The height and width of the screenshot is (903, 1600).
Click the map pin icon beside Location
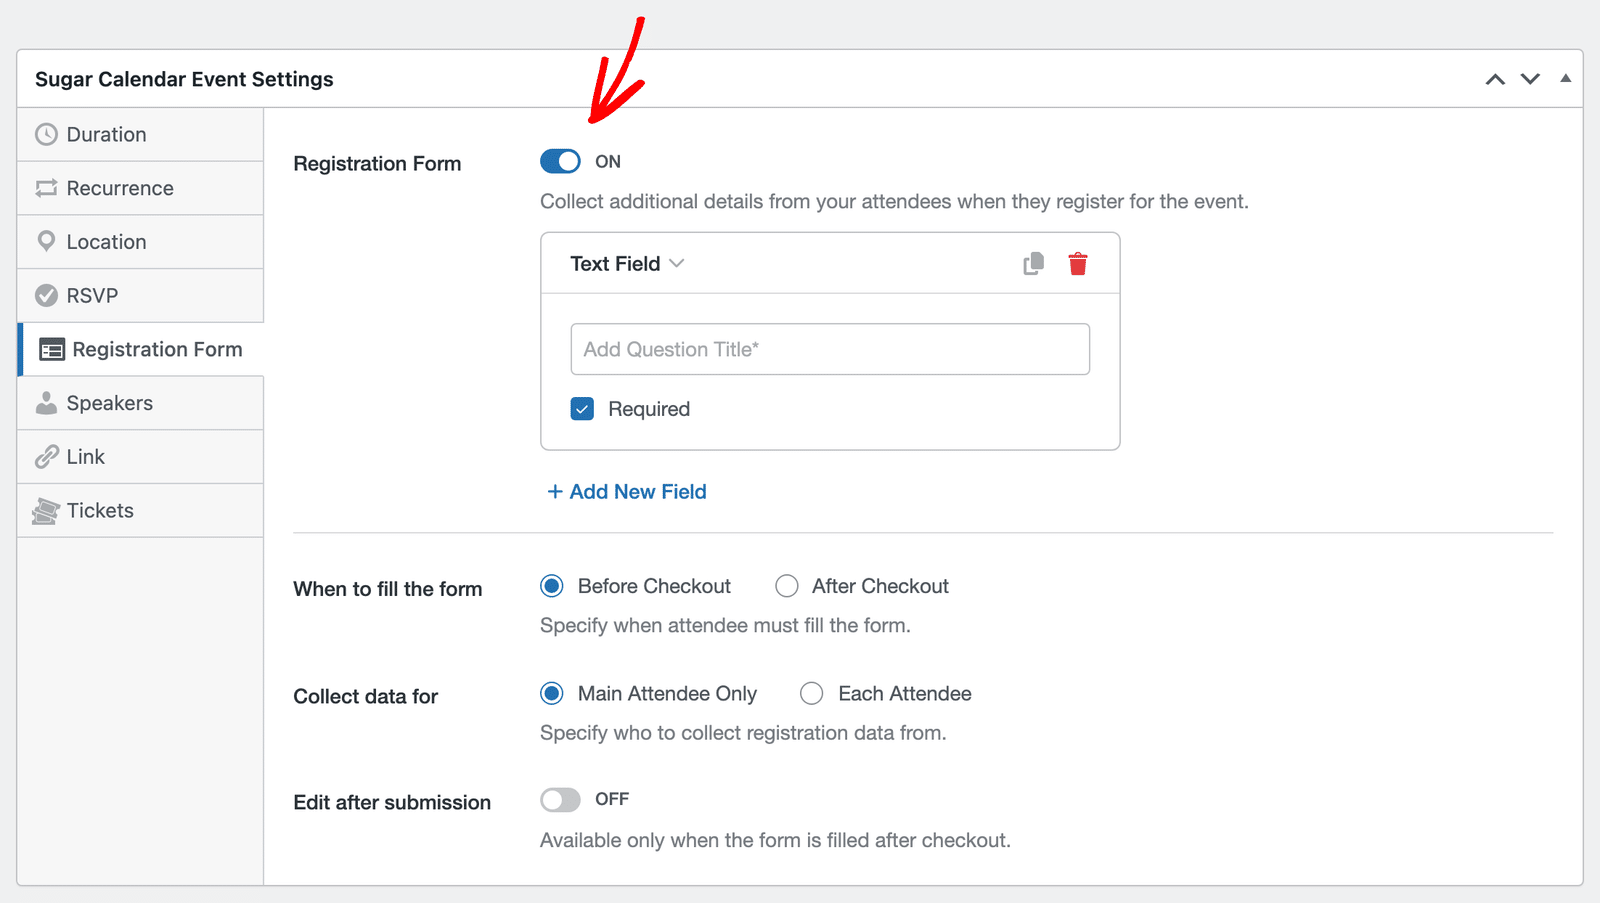click(x=46, y=241)
